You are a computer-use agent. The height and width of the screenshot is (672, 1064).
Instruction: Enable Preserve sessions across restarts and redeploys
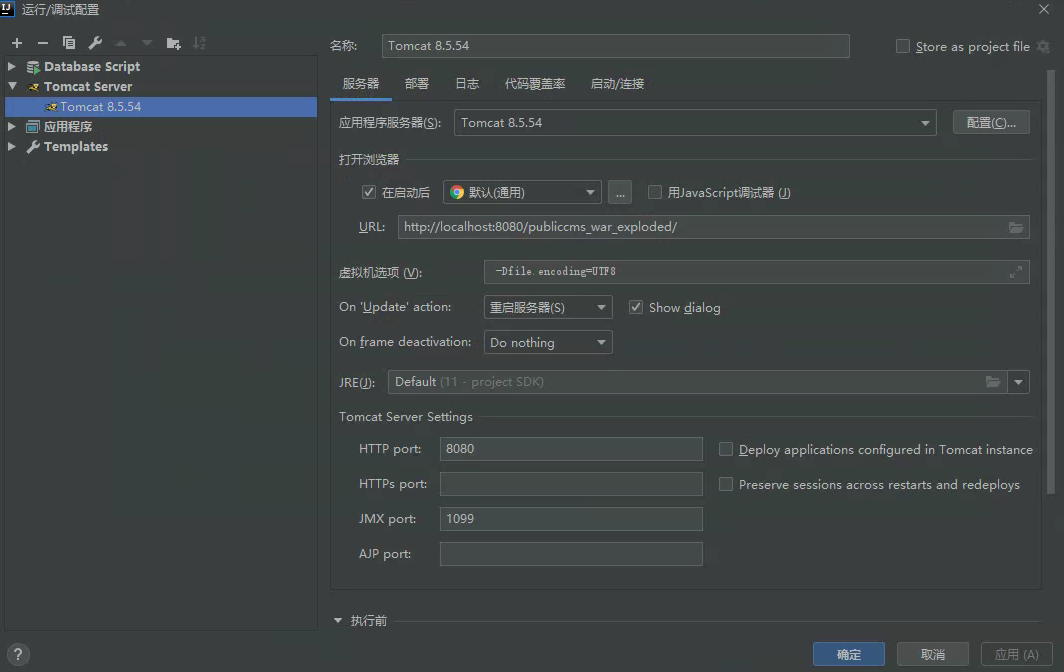(x=726, y=484)
